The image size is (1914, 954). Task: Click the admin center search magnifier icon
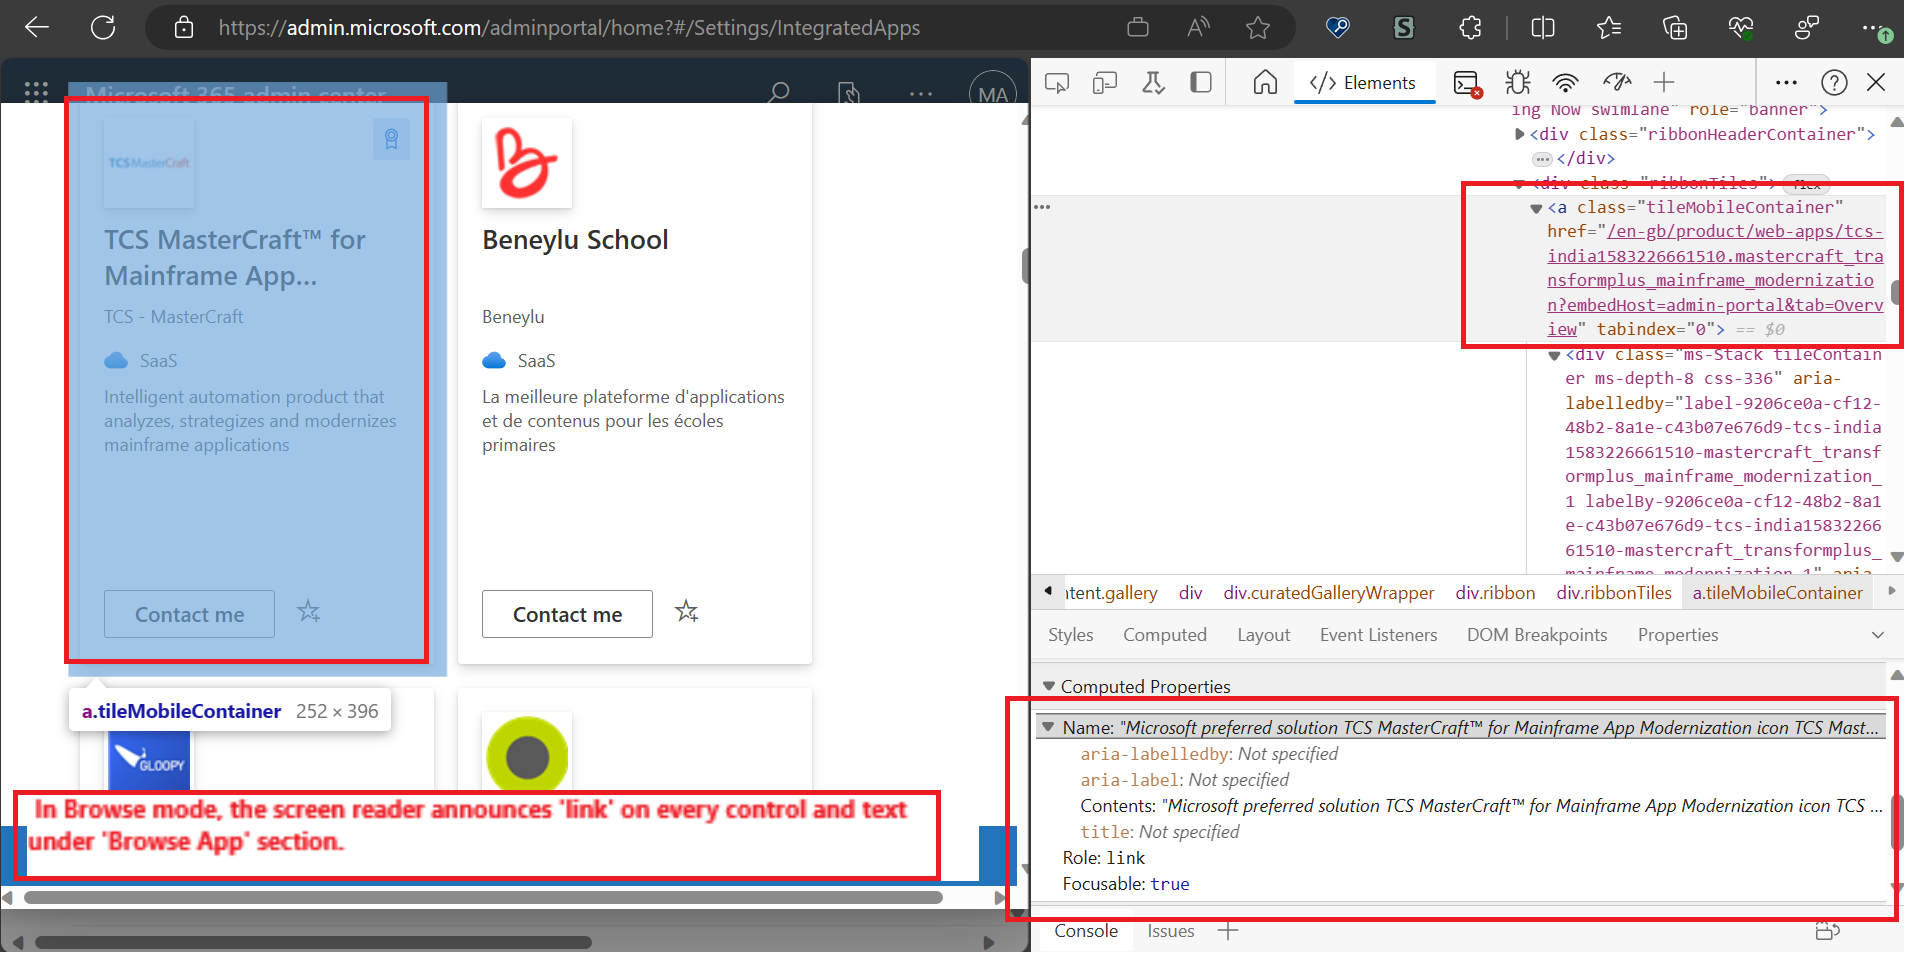[778, 92]
